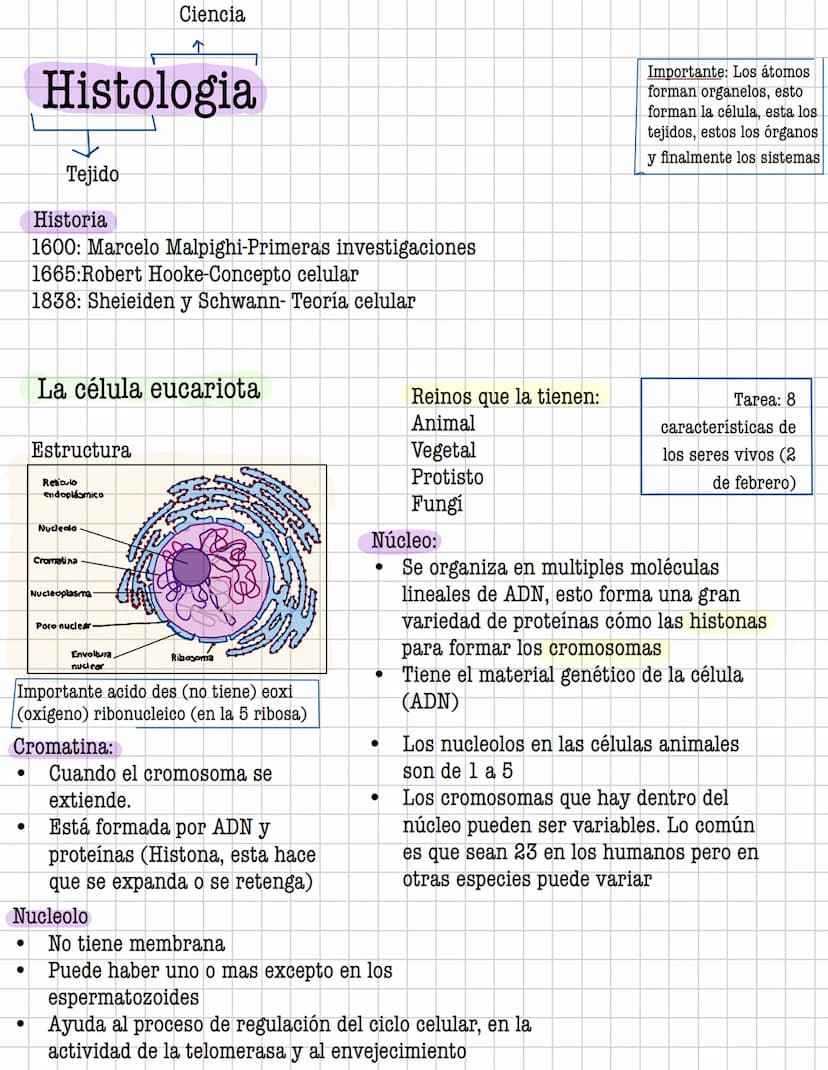Click the Historia heading
The width and height of the screenshot is (828, 1070).
[x=70, y=220]
